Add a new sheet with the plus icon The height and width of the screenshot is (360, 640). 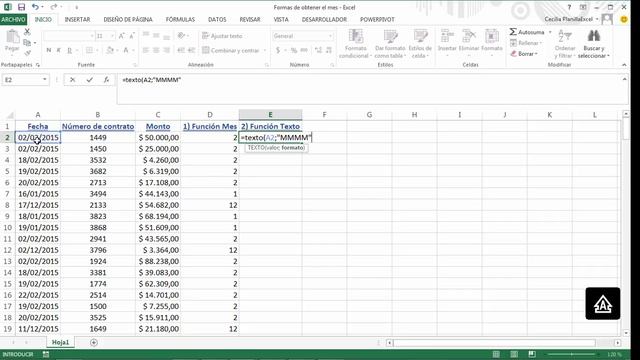94,342
